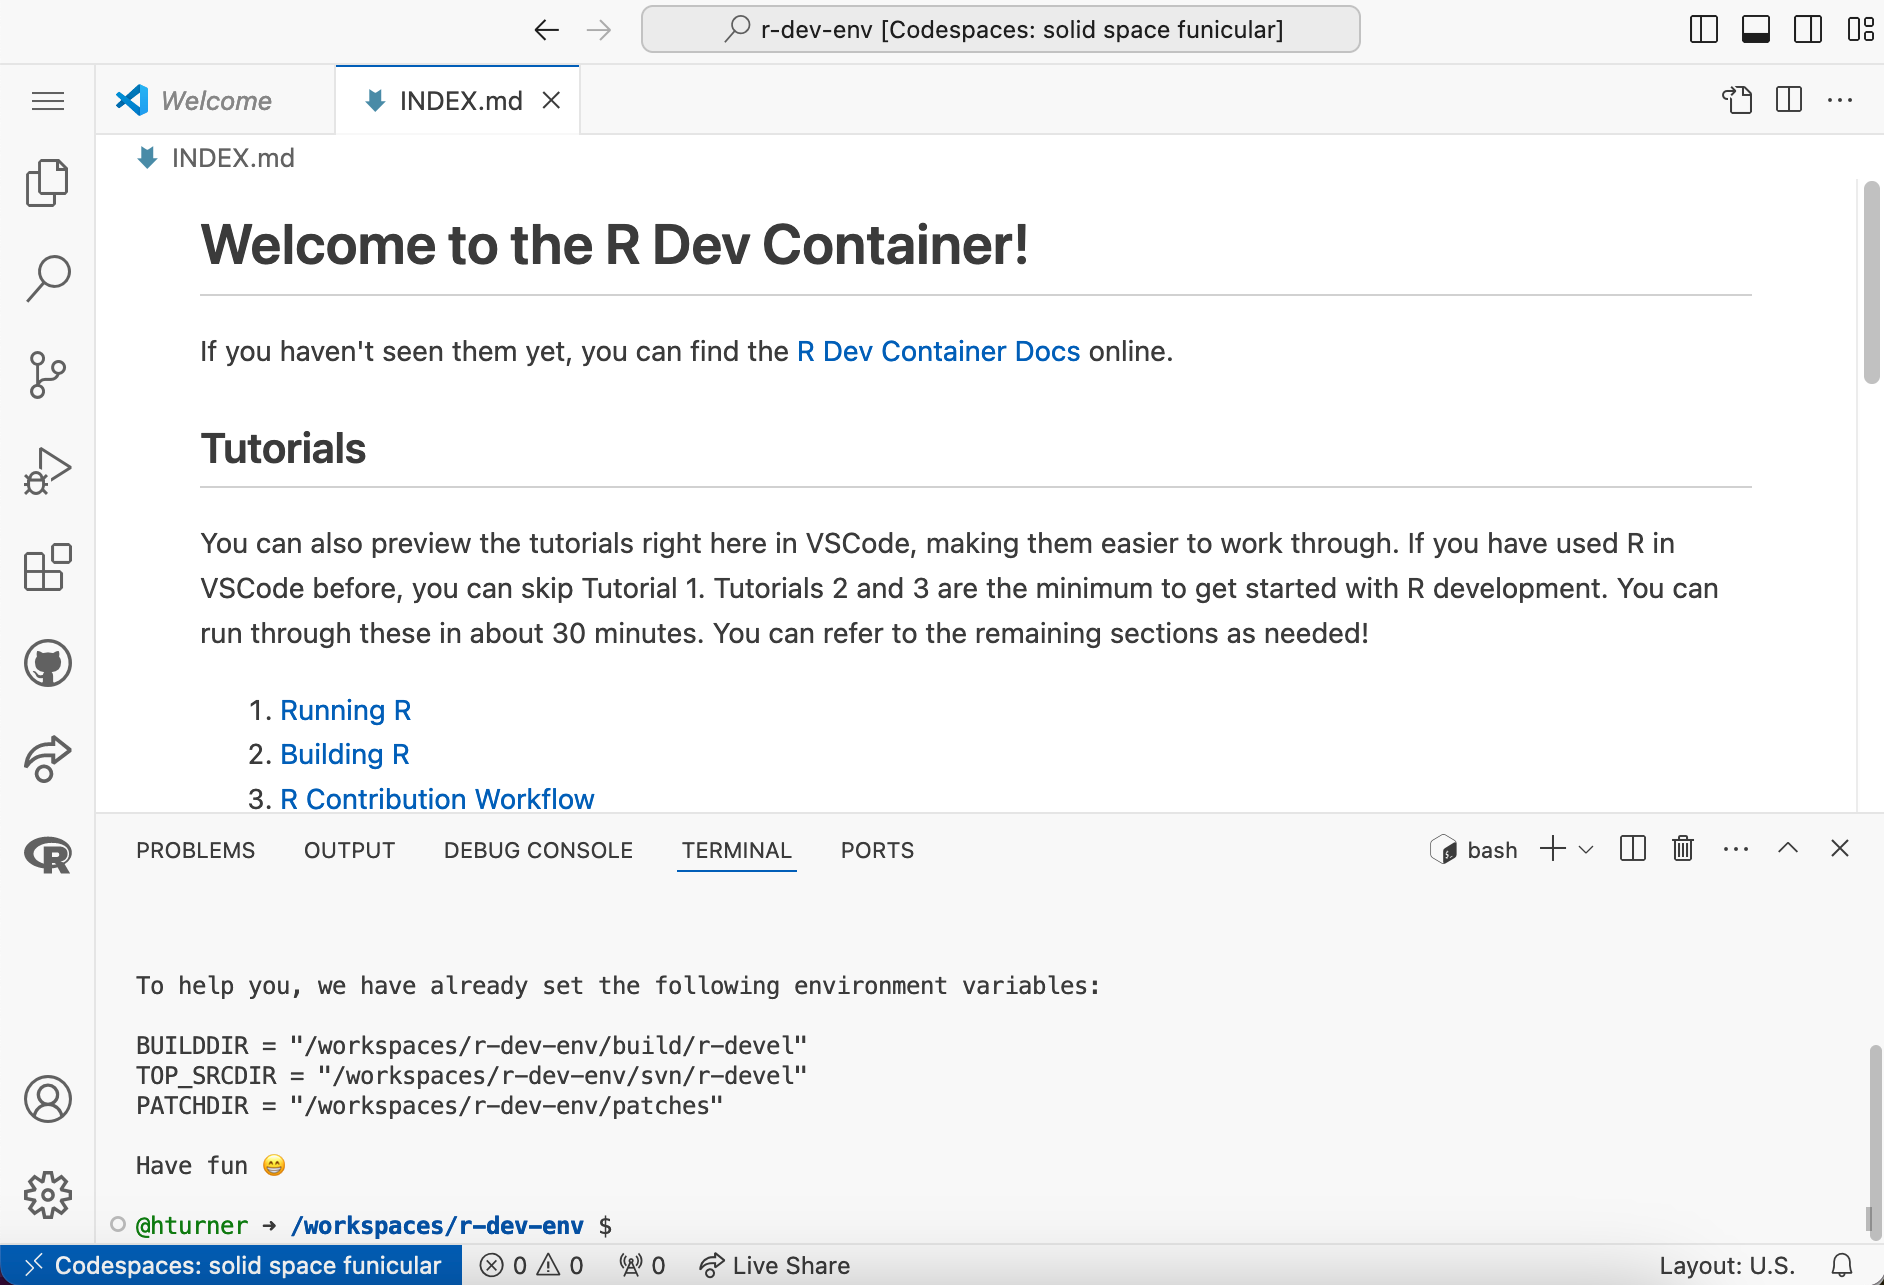Image resolution: width=1884 pixels, height=1285 pixels.
Task: Switch to the PROBLEMS tab
Action: (195, 850)
